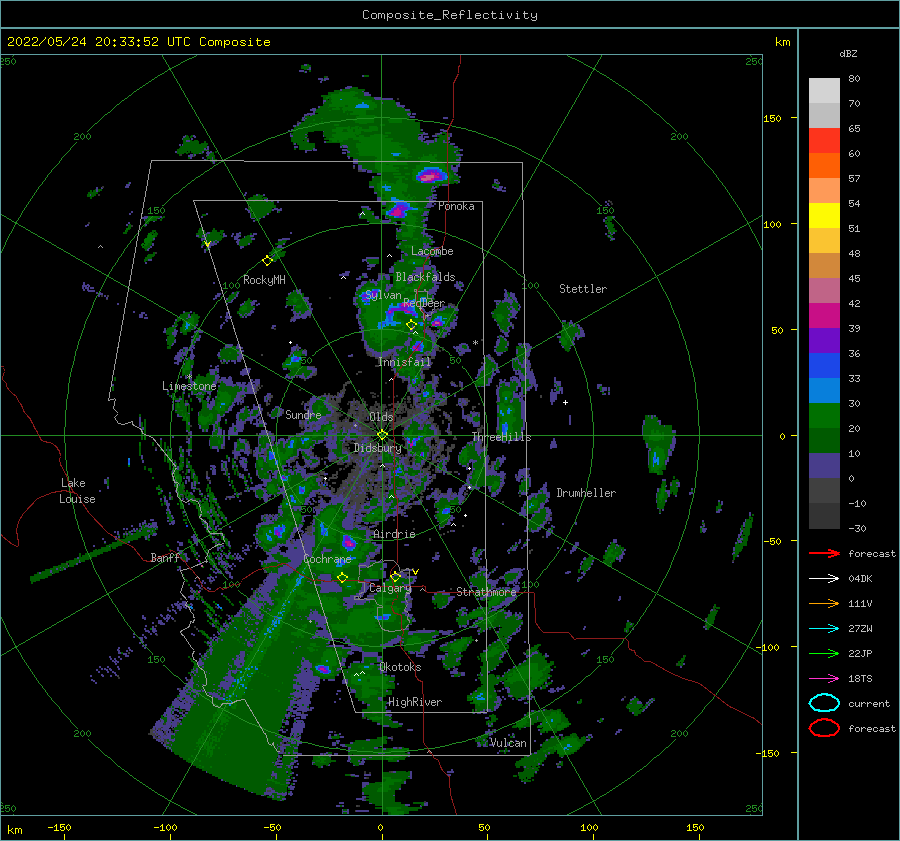This screenshot has width=900, height=841.
Task: Click the red forecast arrow icon
Action: pos(824,553)
